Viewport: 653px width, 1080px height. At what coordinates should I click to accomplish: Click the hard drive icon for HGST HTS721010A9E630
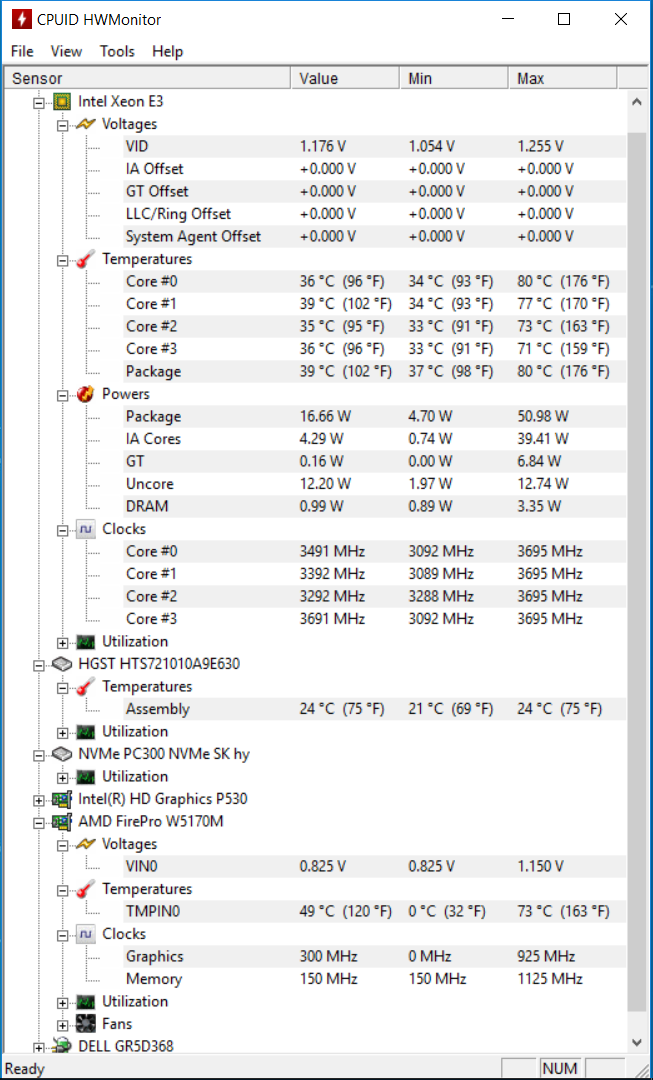coord(63,665)
